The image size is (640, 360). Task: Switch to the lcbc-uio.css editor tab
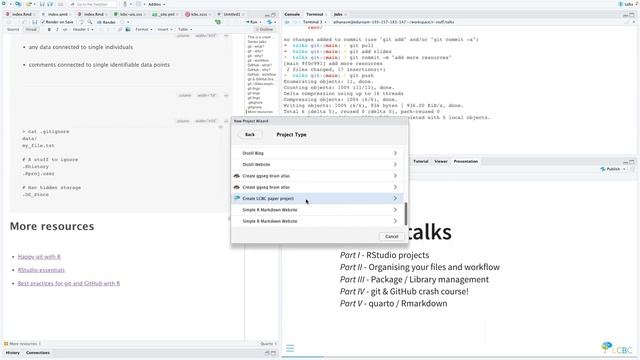130,14
